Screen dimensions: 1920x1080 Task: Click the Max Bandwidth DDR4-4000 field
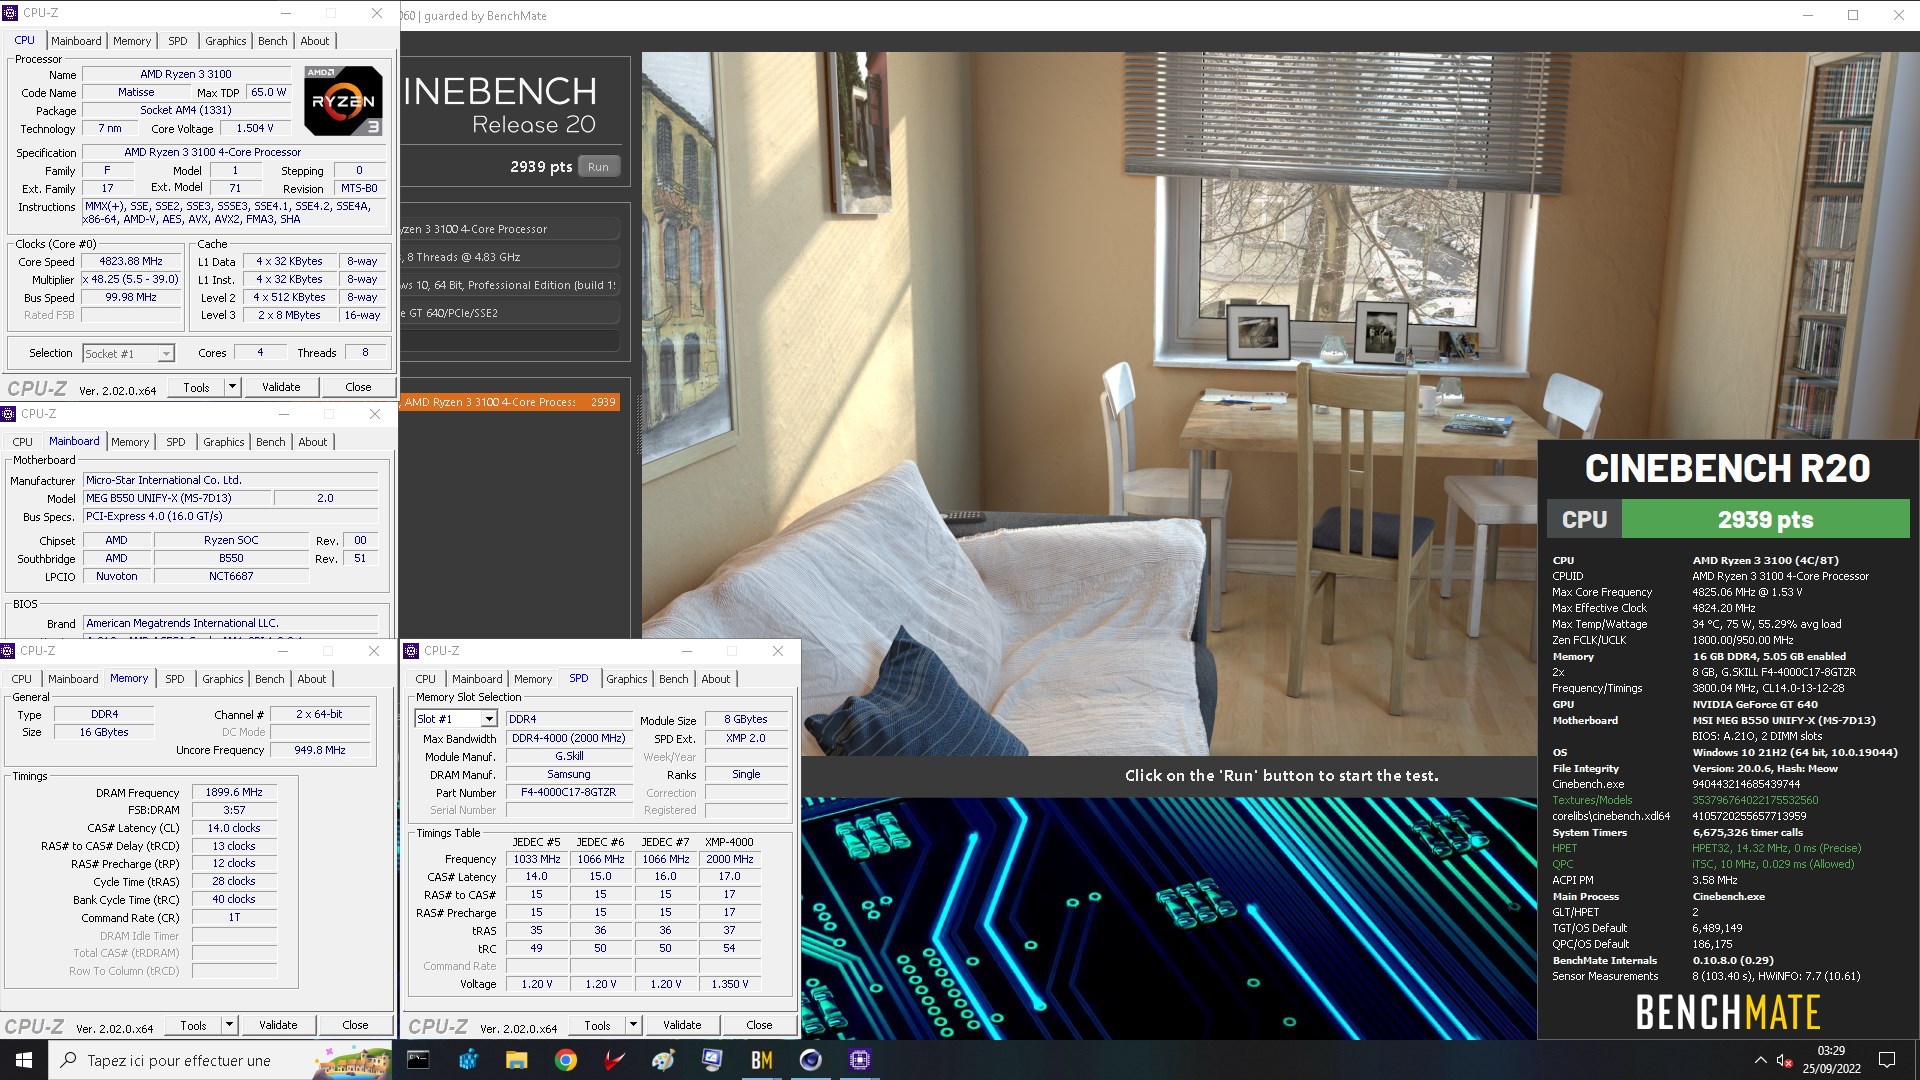coord(568,738)
